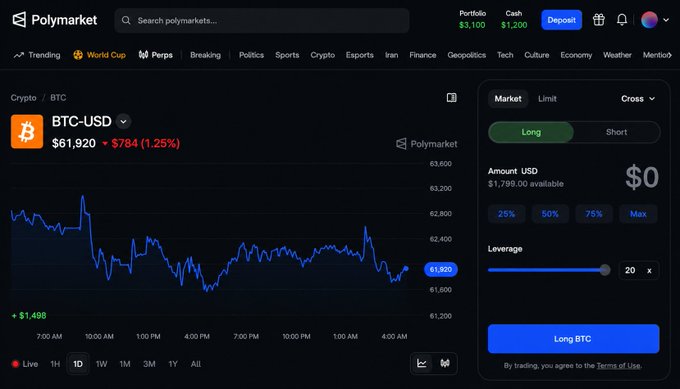Click the $0 amount input
The image size is (680, 389).
pos(642,177)
